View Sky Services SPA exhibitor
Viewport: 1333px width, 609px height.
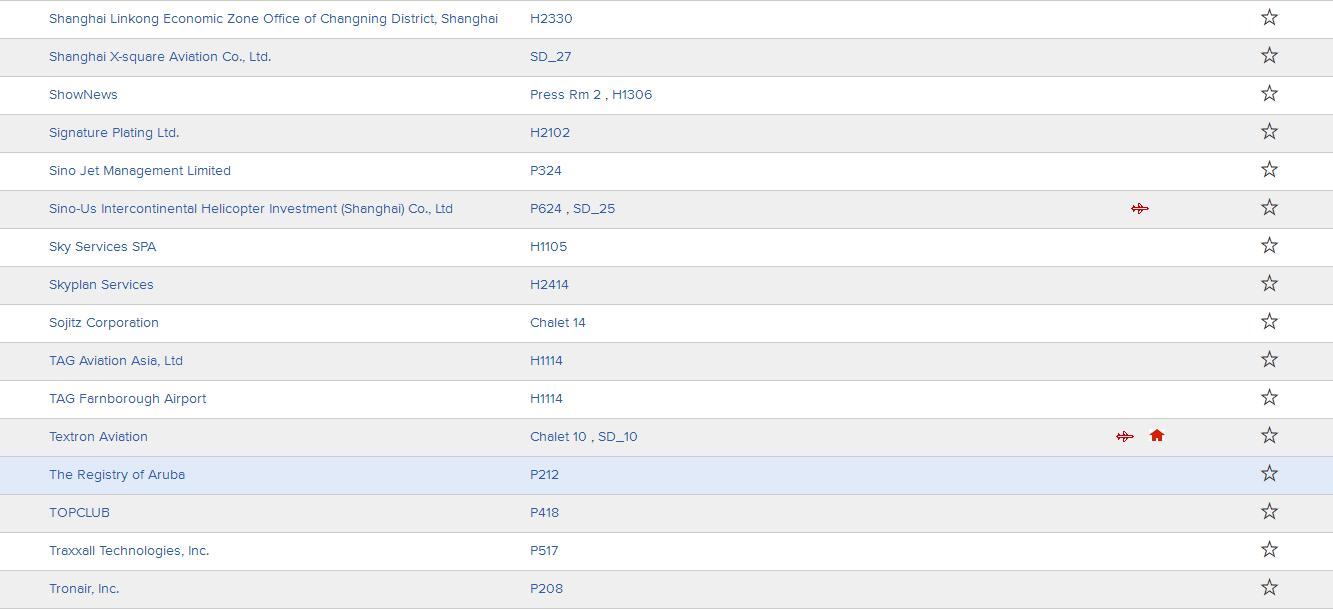pyautogui.click(x=103, y=246)
